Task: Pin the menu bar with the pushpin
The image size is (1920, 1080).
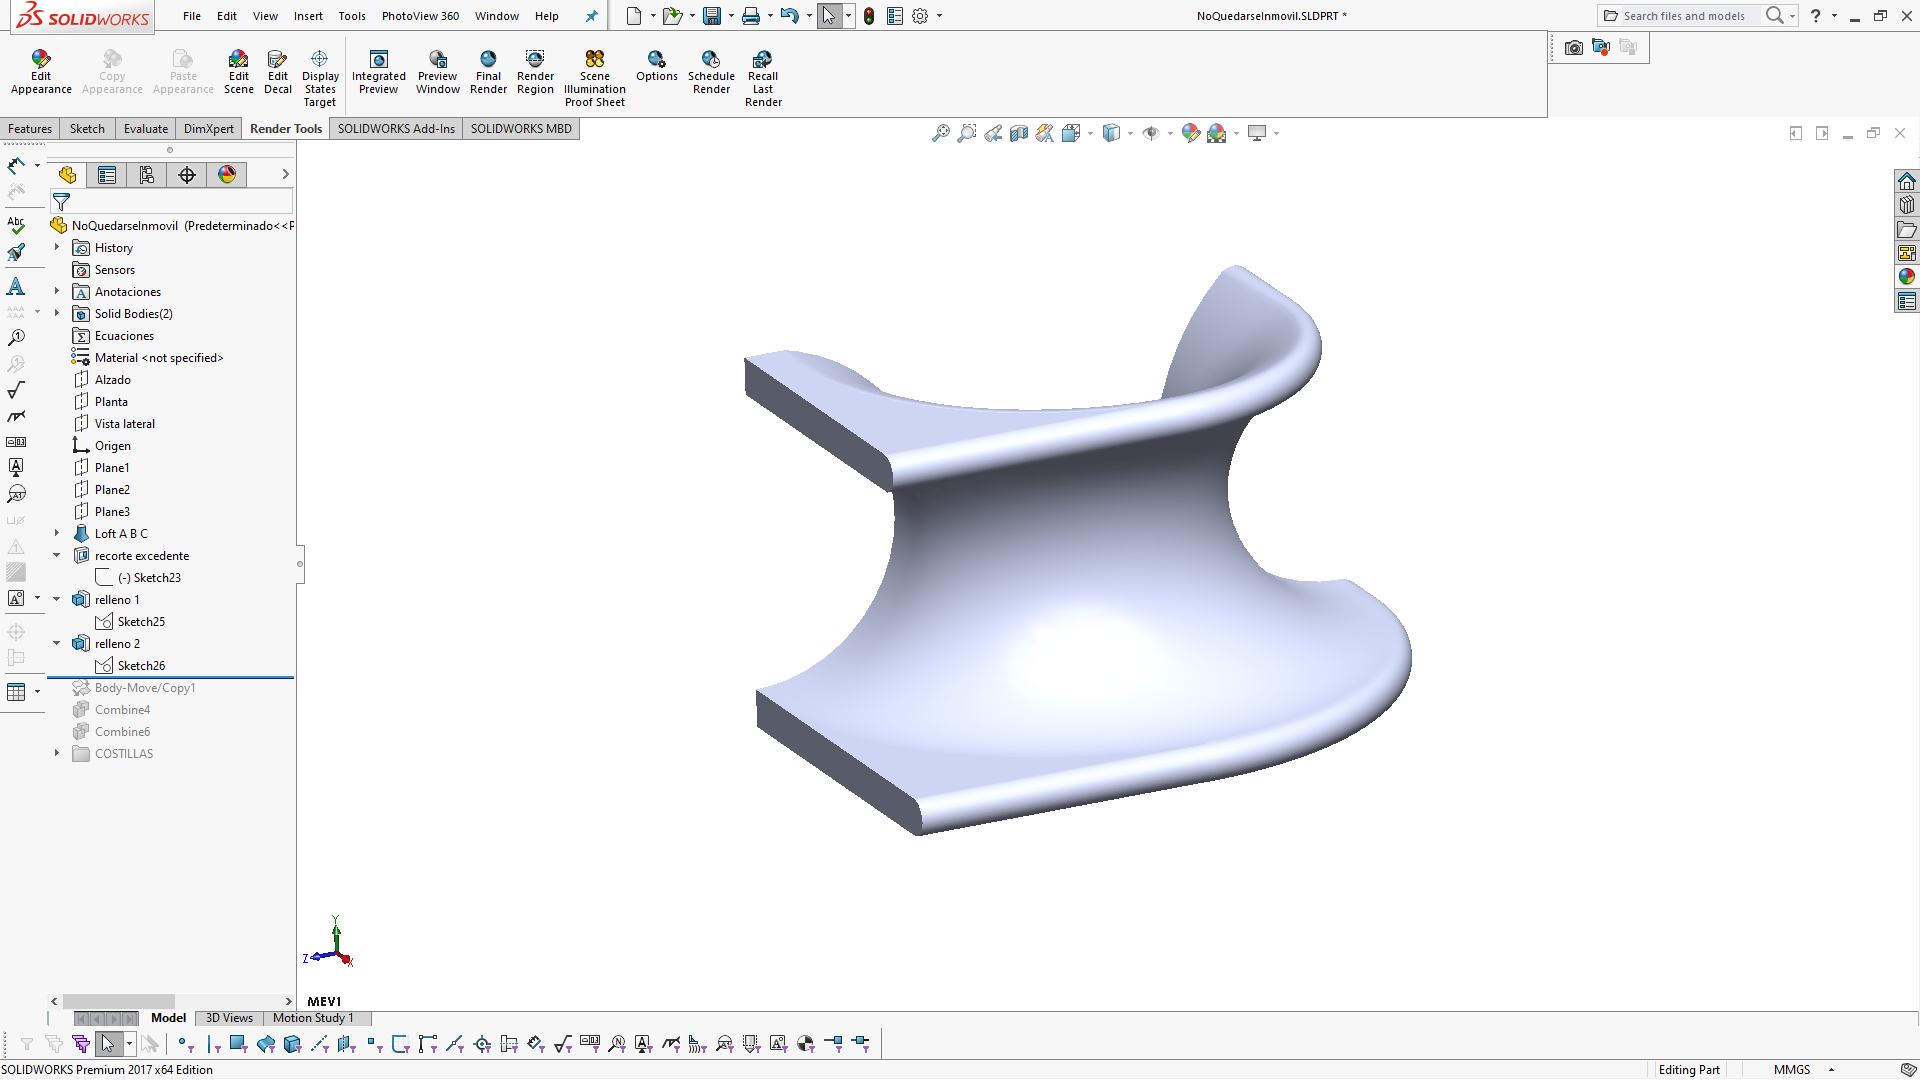Action: pos(591,16)
